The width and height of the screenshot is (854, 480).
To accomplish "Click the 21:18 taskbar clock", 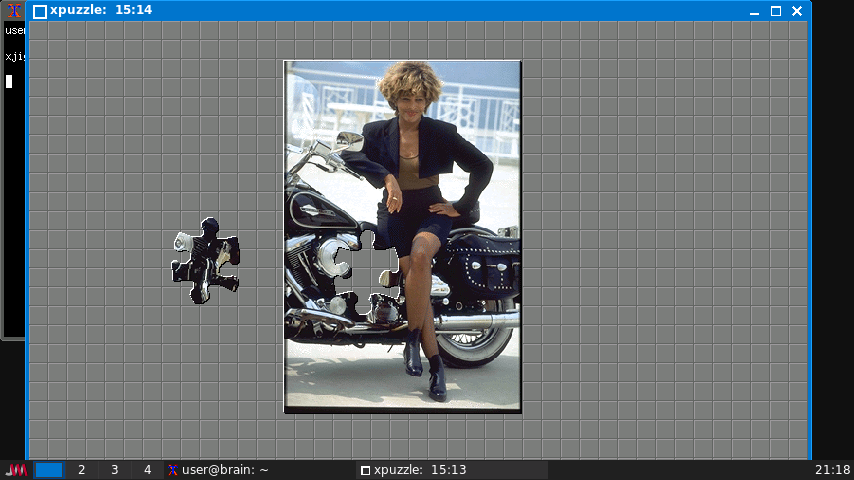I will [x=832, y=470].
